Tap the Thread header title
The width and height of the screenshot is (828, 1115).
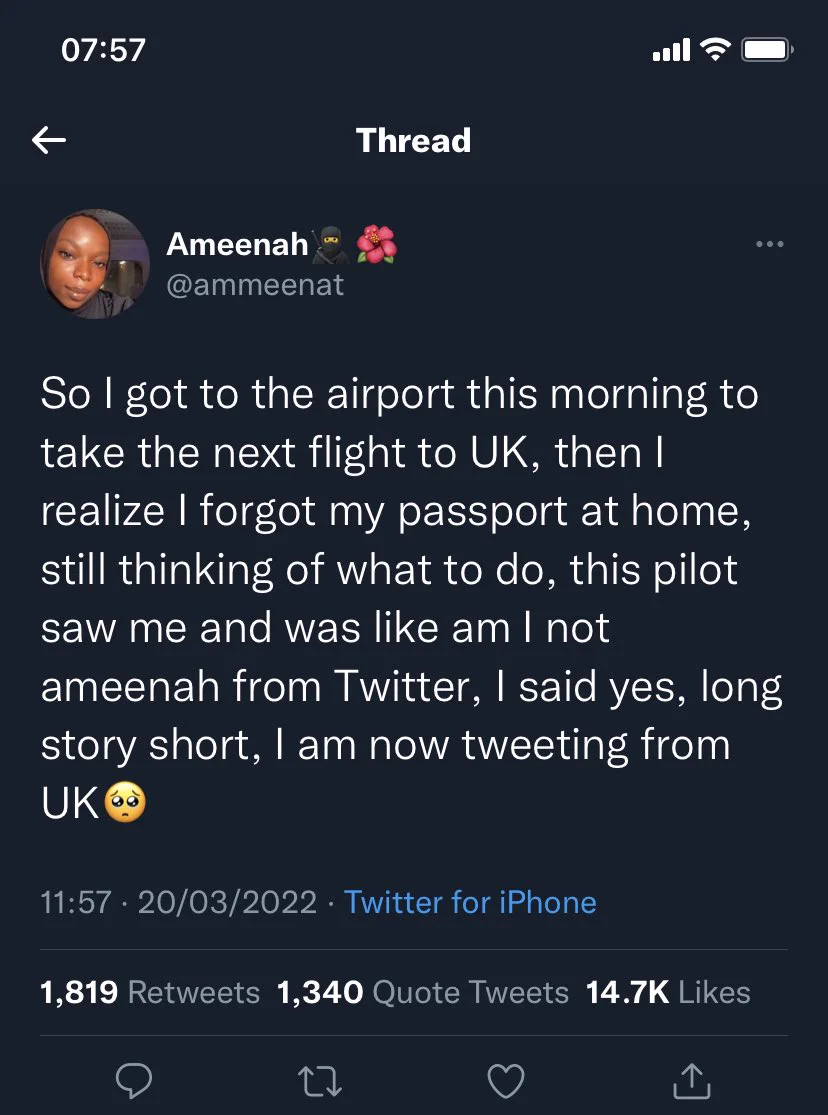point(413,140)
